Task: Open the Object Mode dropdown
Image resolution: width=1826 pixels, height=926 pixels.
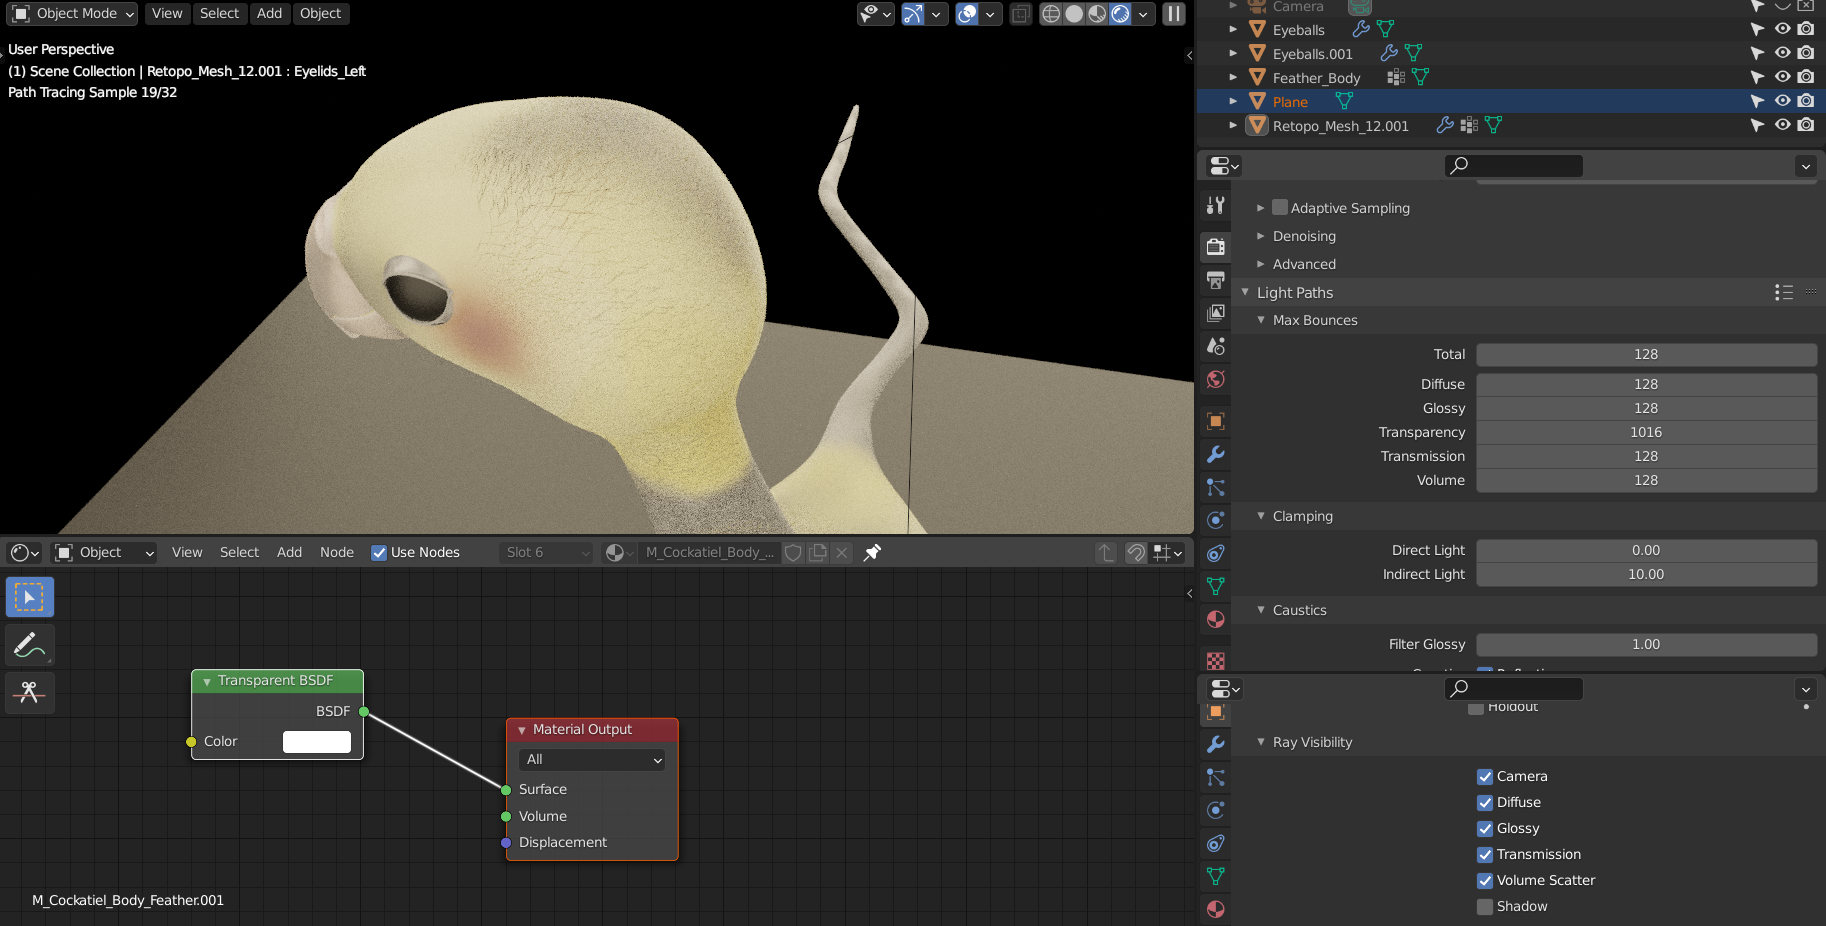Action: click(74, 14)
